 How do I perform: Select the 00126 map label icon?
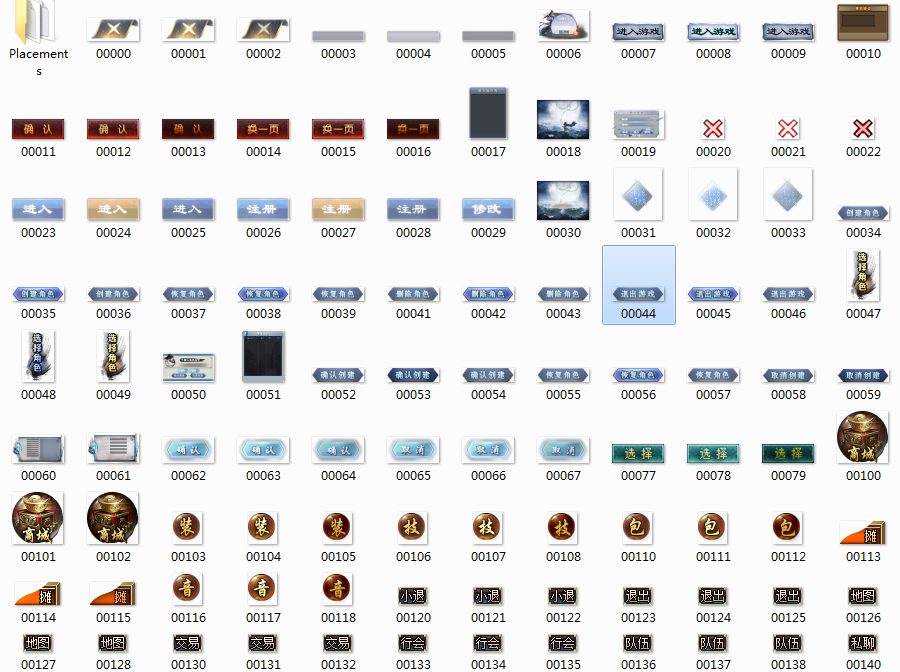863,596
